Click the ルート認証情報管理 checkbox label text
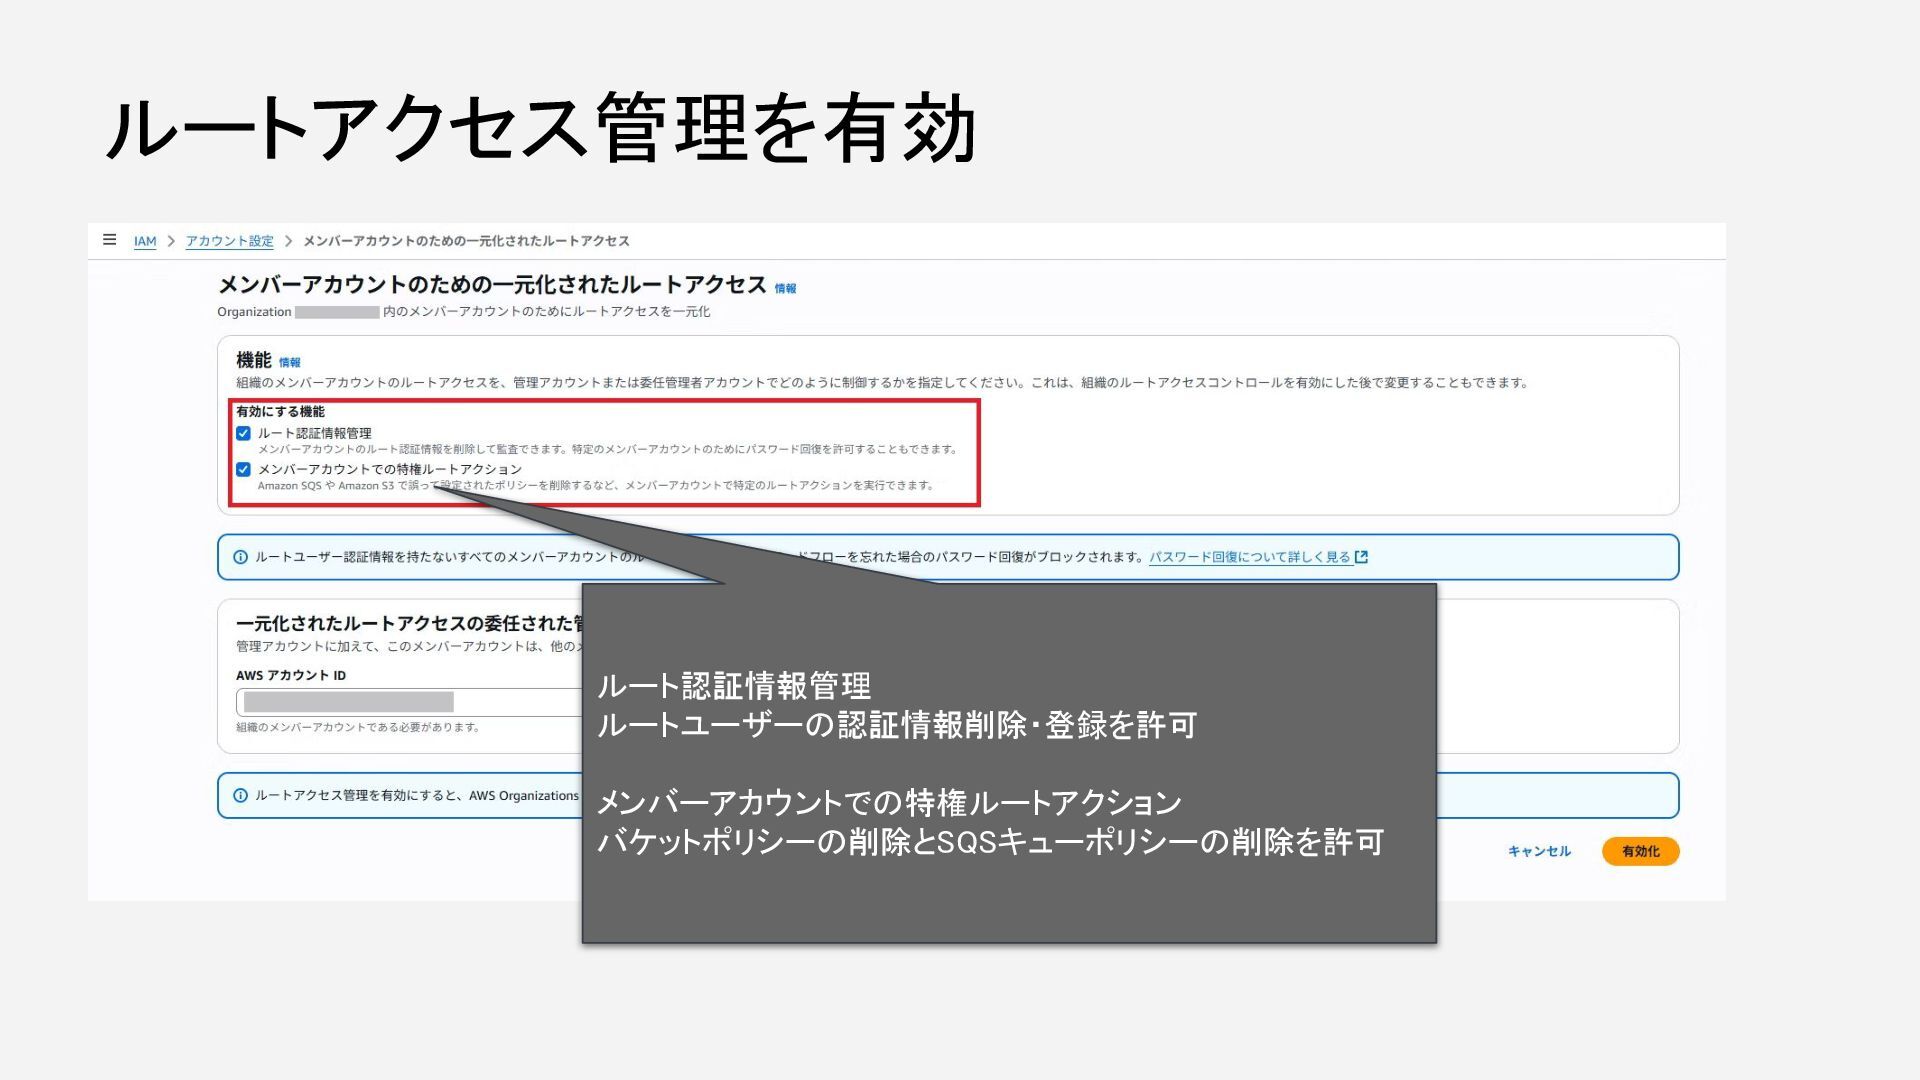The height and width of the screenshot is (1080, 1920). [x=314, y=433]
